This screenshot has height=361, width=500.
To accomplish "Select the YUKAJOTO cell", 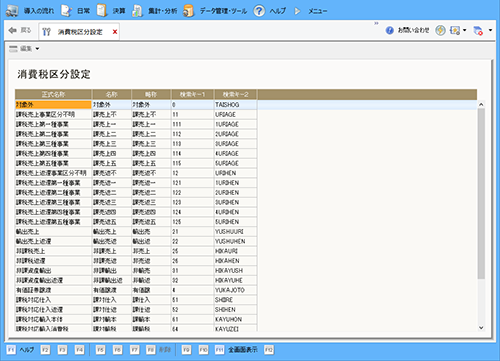I will point(235,290).
